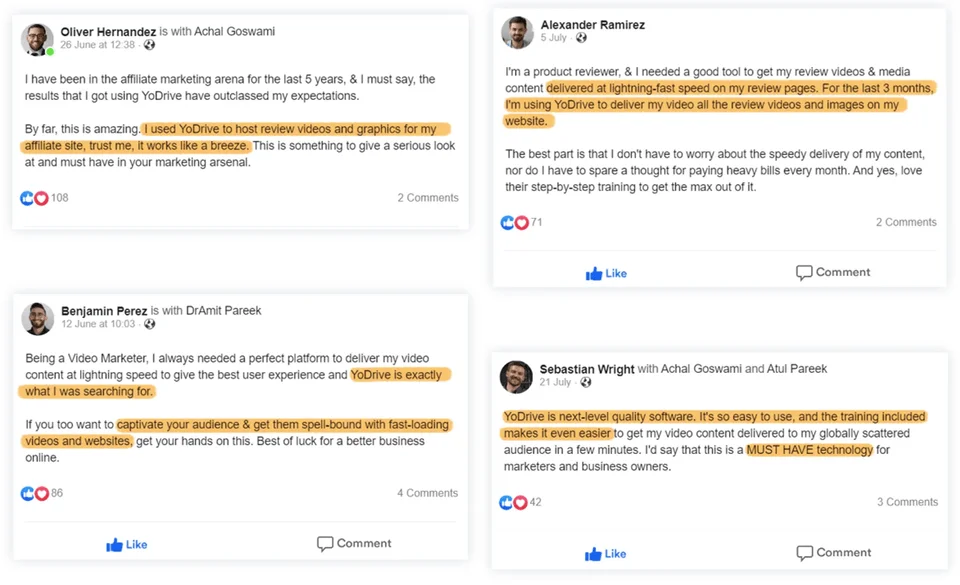Comment on Alexander Ramirez's post
Viewport: 960px width, 585px height.
tap(833, 272)
